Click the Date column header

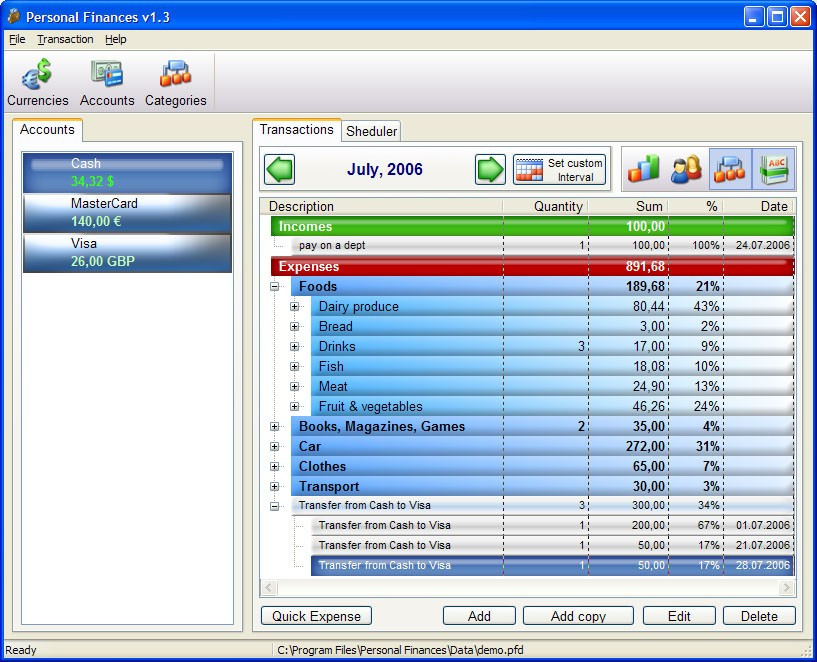click(759, 207)
